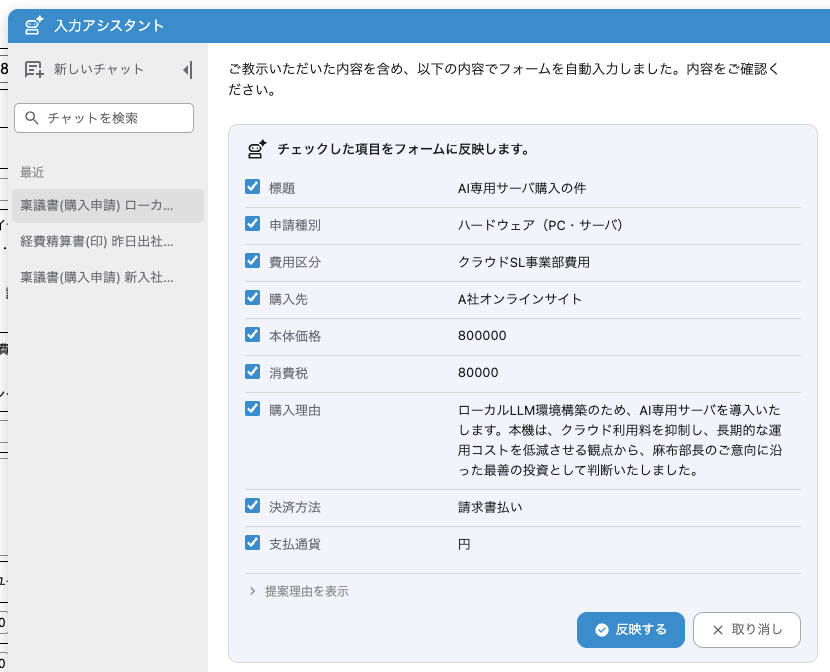Click the value 円
Viewport: 830px width, 672px height.
(x=464, y=544)
